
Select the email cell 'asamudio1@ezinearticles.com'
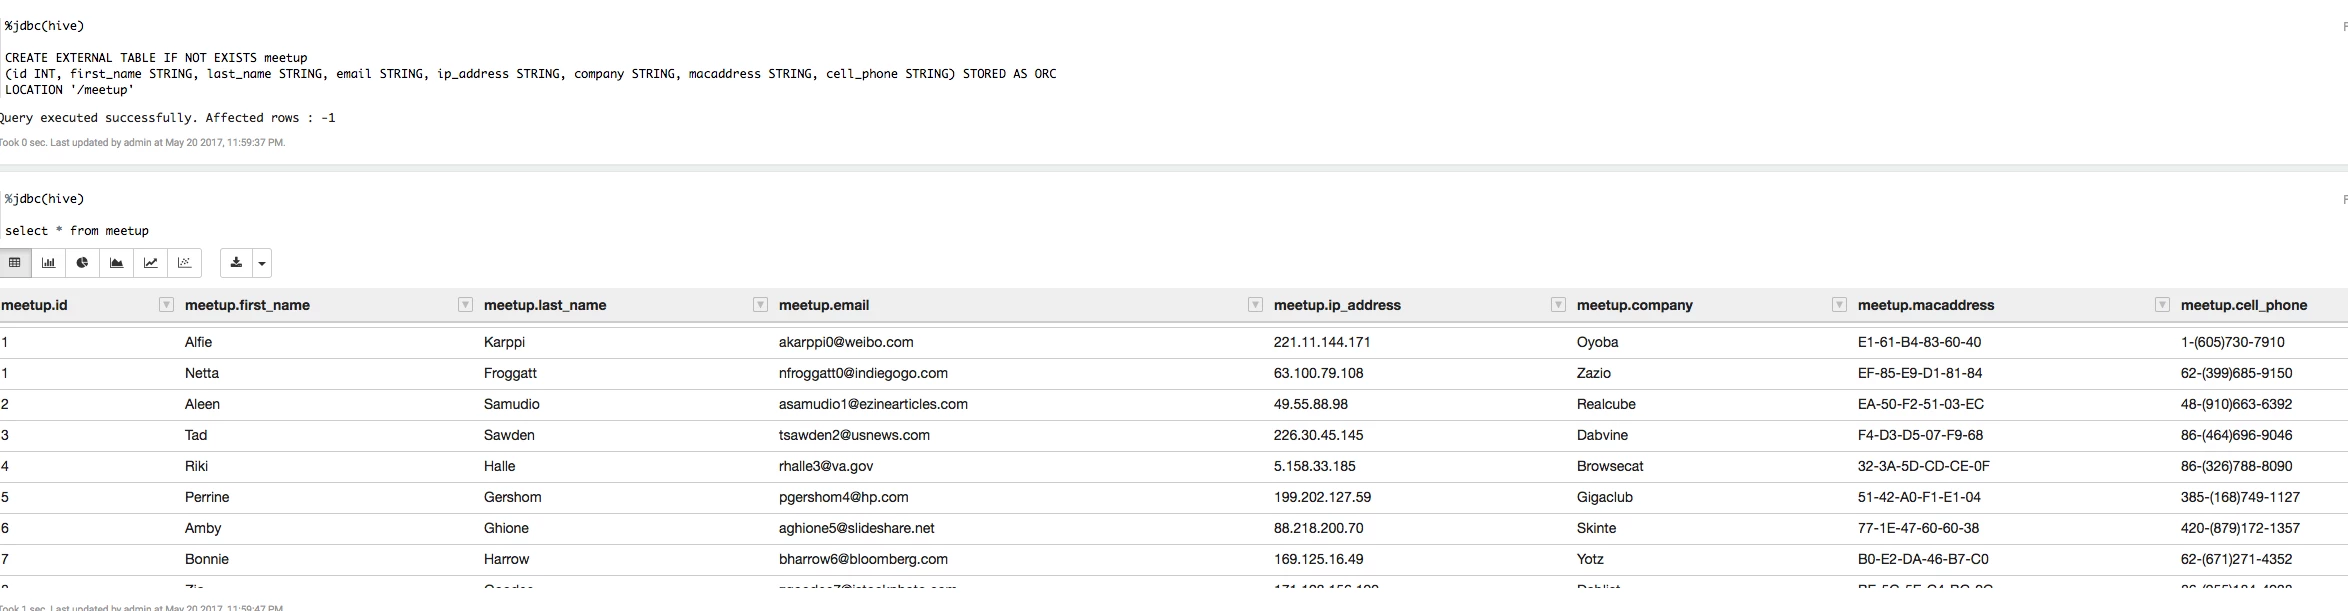[873, 404]
